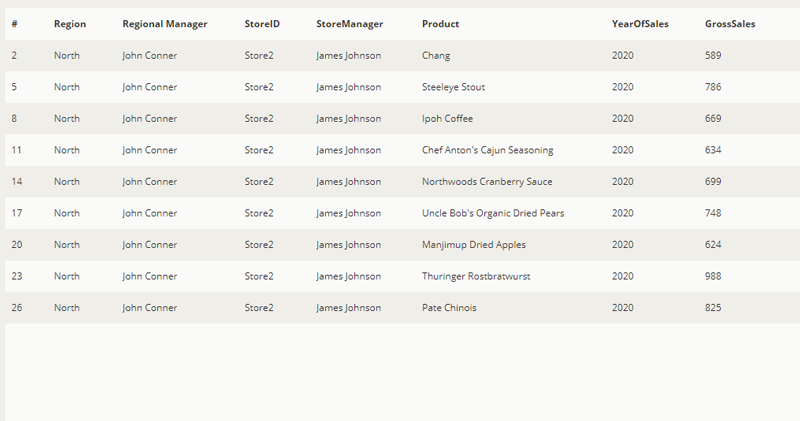Click the Steeleye Stout product cell
The image size is (800, 421).
coord(453,87)
